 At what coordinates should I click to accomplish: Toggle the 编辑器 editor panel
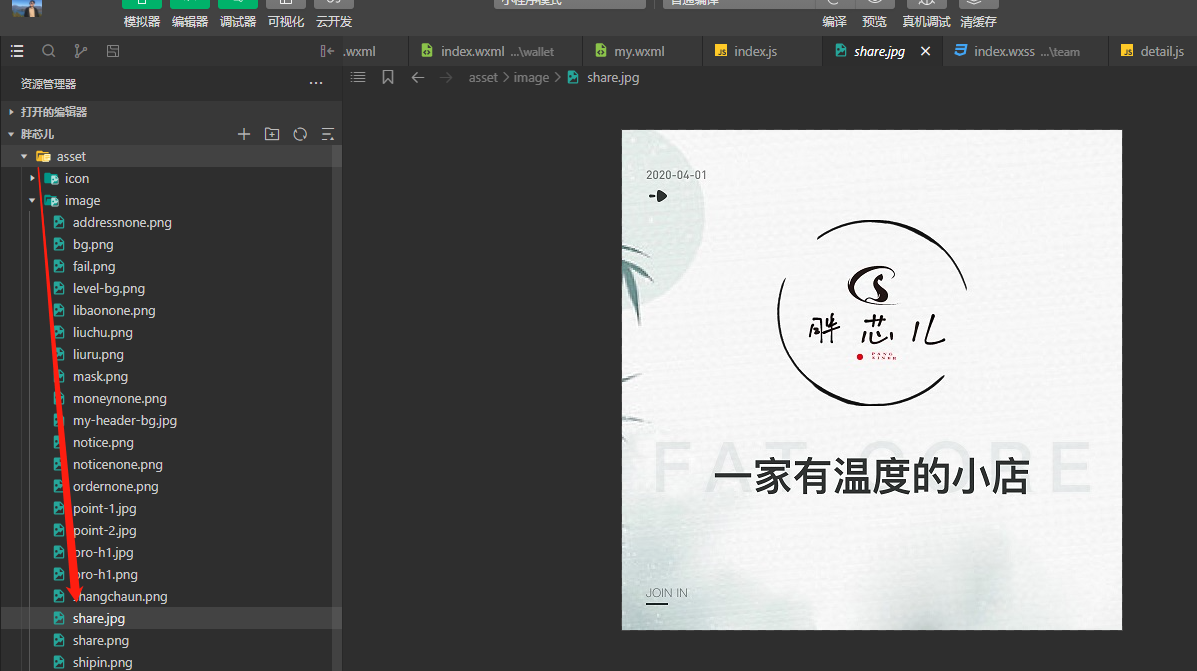pos(189,21)
